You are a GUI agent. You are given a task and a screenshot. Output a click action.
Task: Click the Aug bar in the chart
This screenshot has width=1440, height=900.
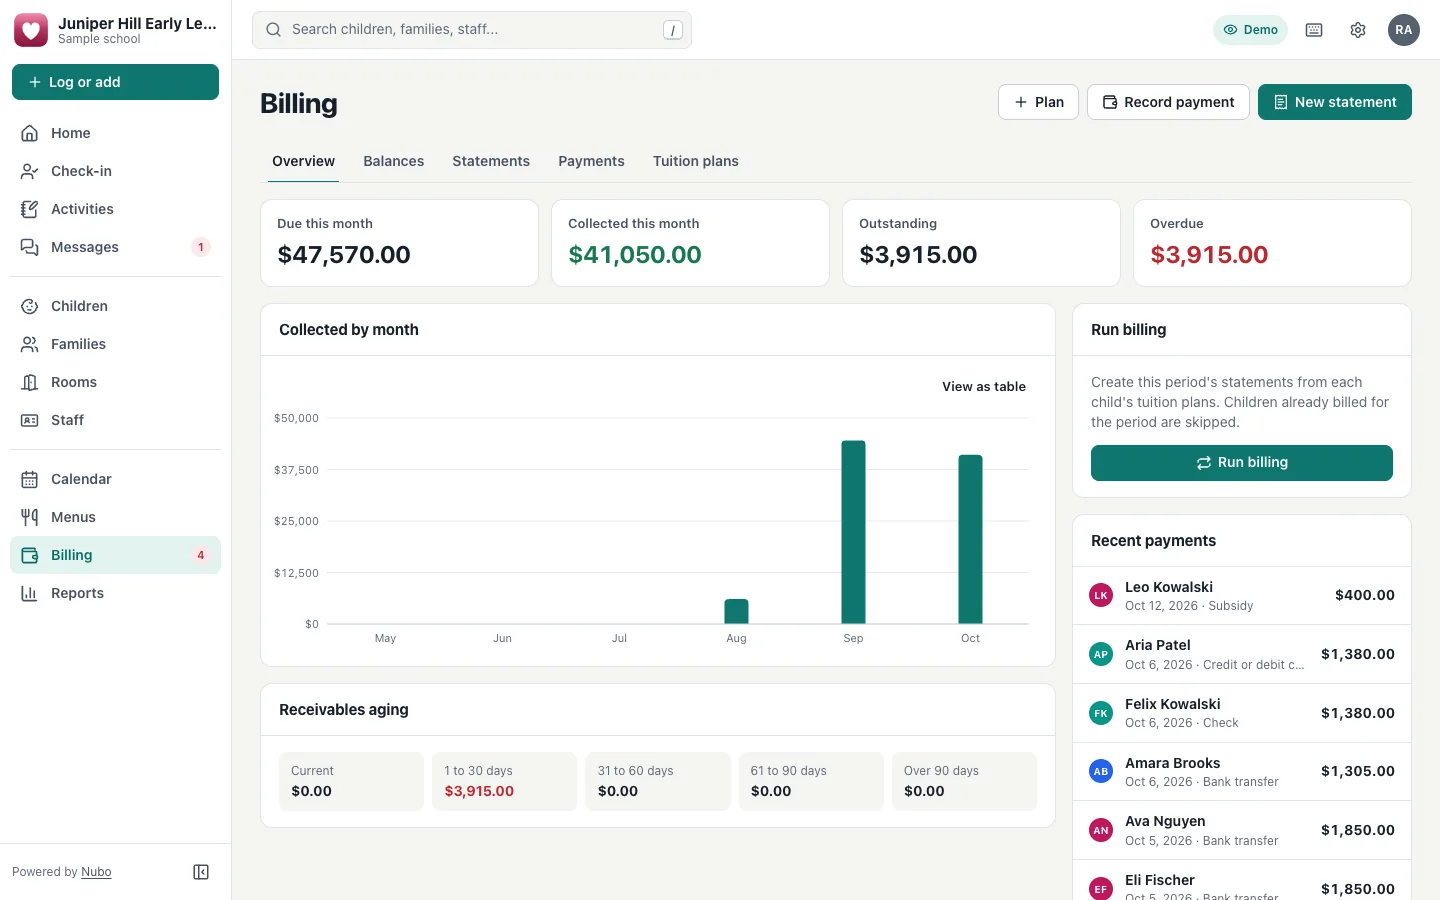pyautogui.click(x=736, y=611)
